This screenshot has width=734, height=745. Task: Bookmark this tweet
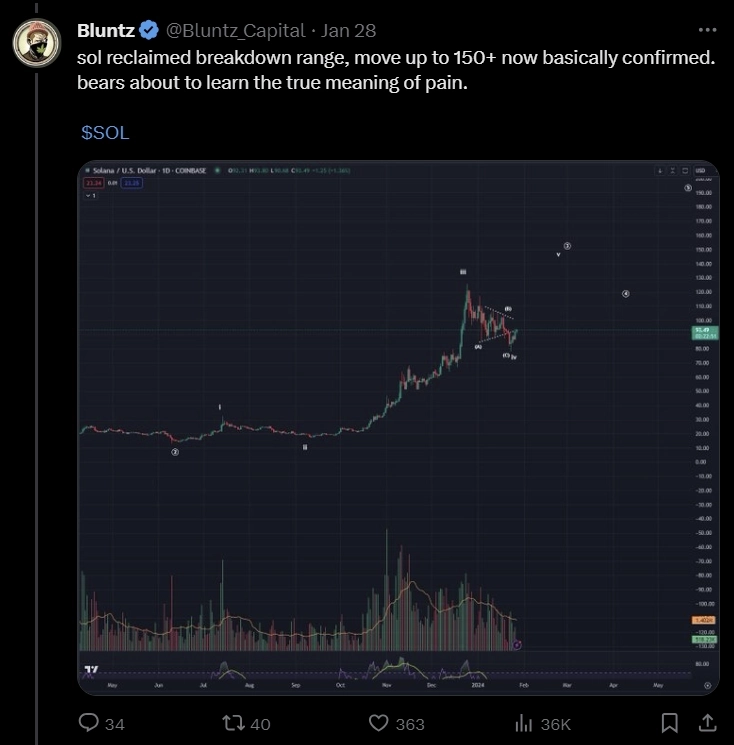[x=670, y=722]
